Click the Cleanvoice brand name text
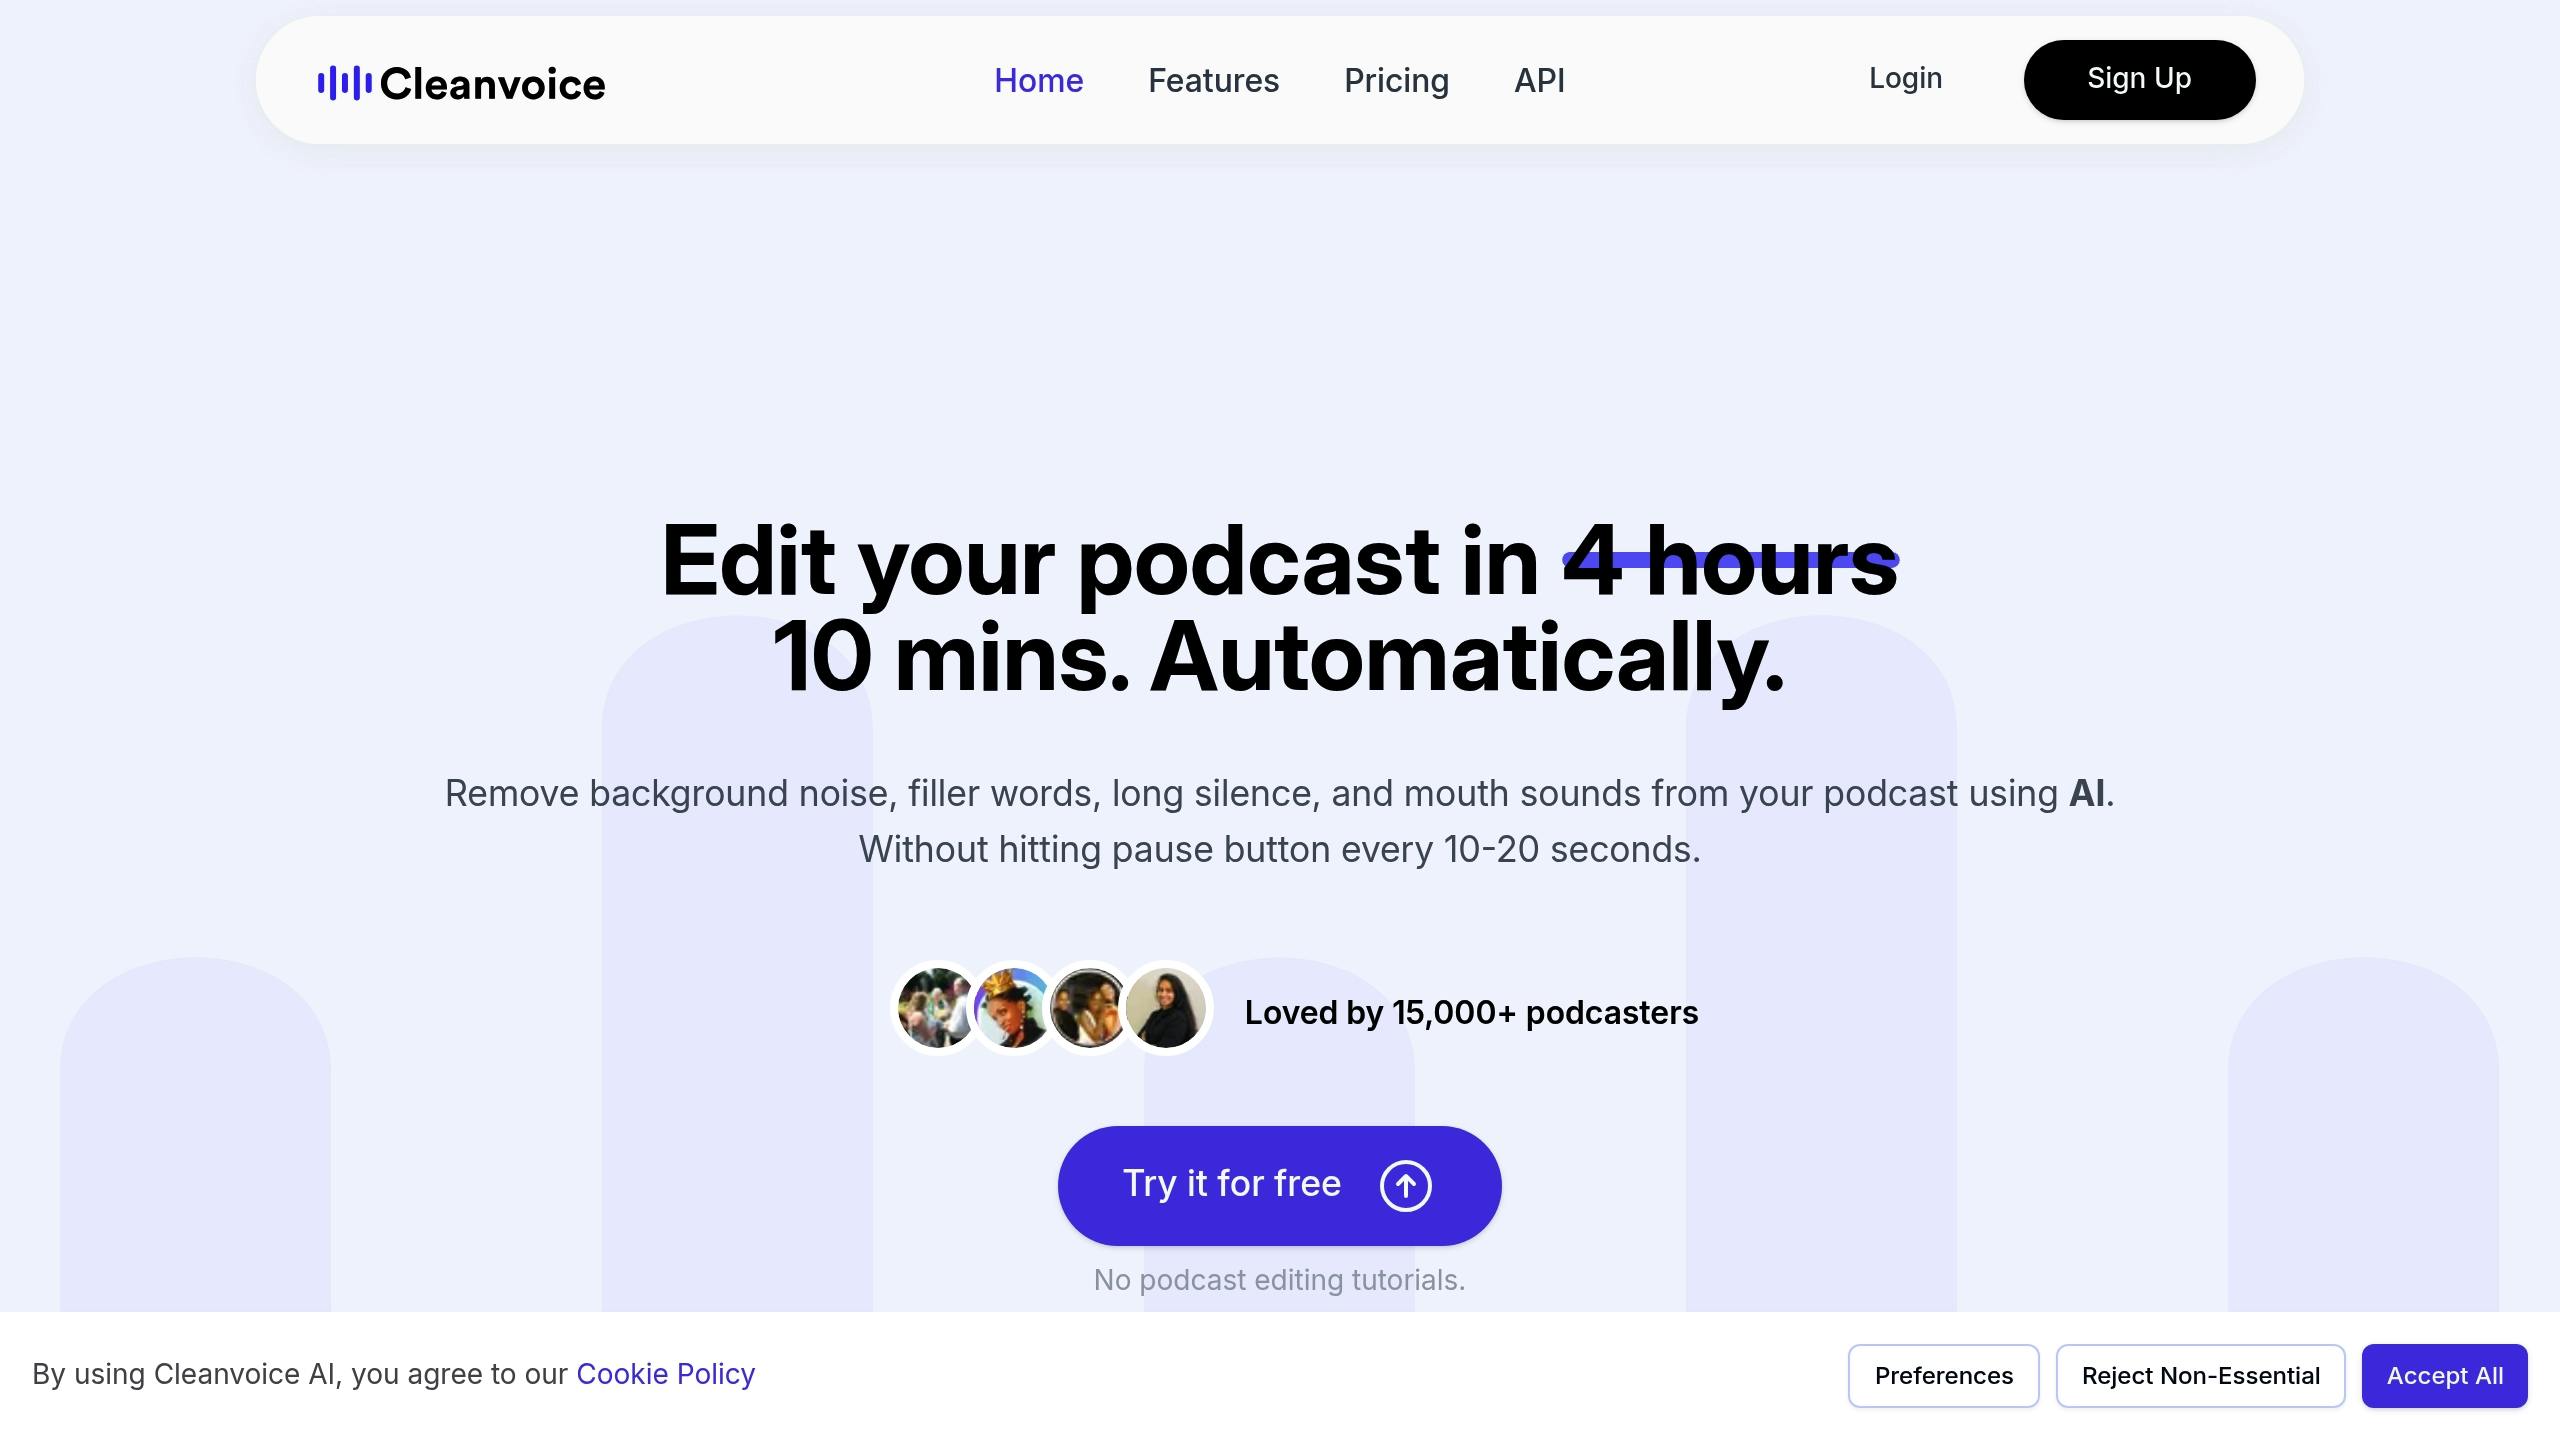This screenshot has width=2560, height=1440. coord(494,84)
